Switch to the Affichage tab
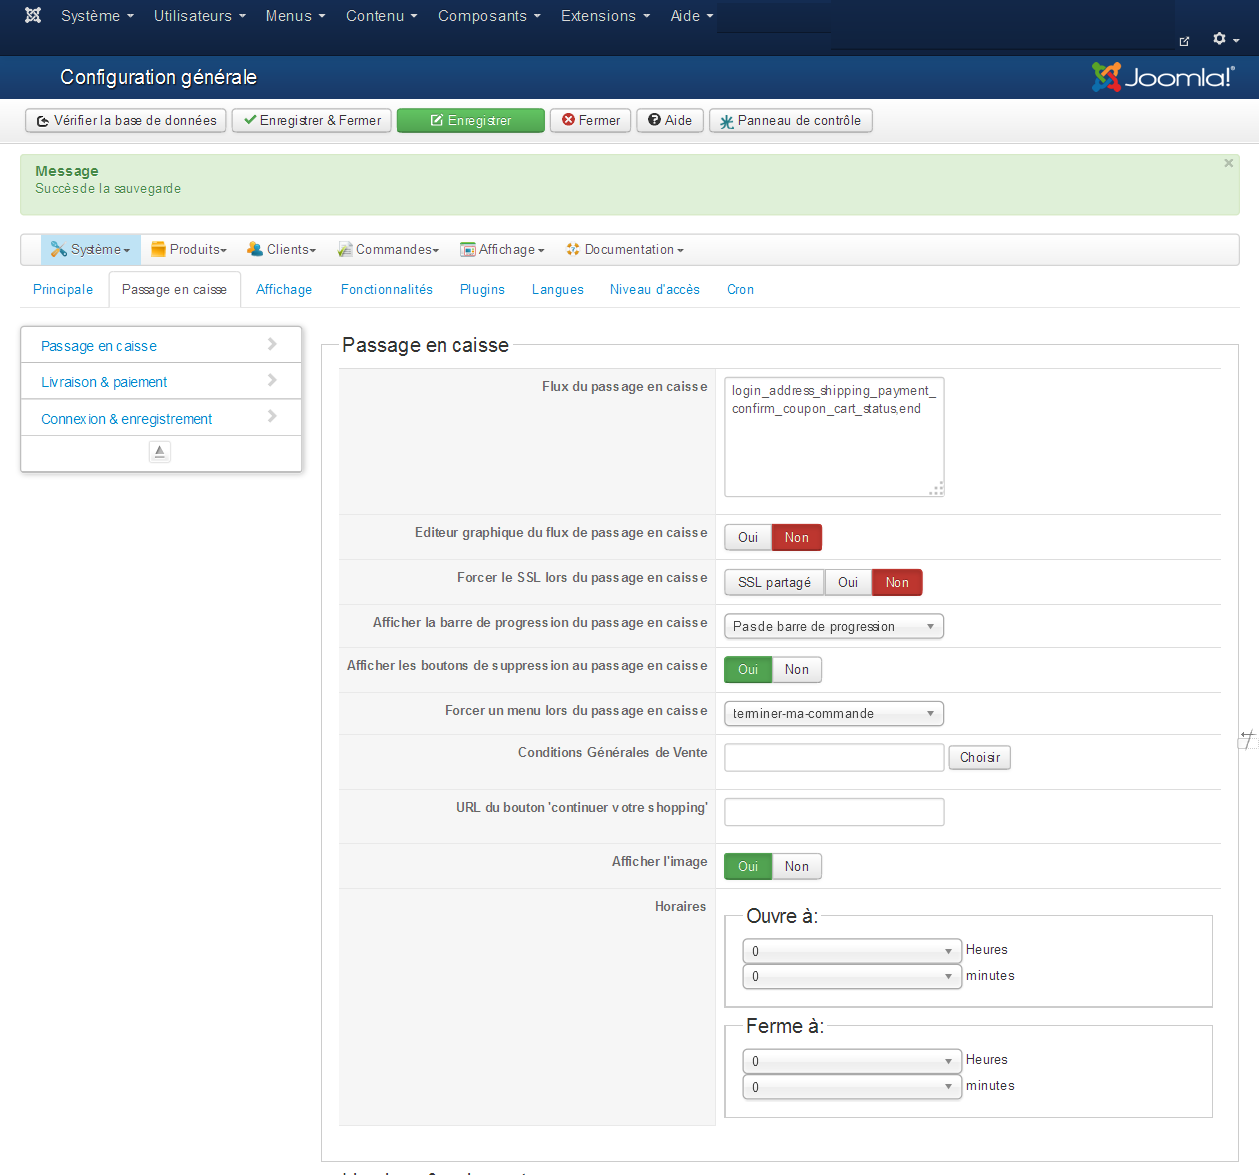 (x=284, y=289)
